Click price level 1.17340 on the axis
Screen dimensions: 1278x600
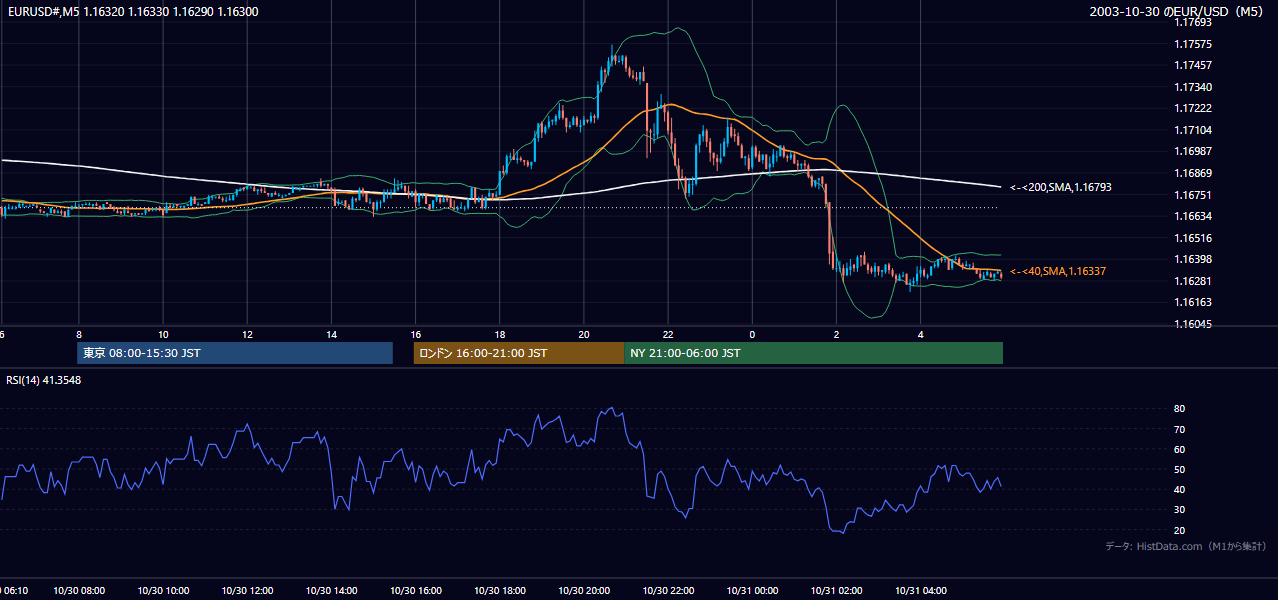[x=1192, y=87]
